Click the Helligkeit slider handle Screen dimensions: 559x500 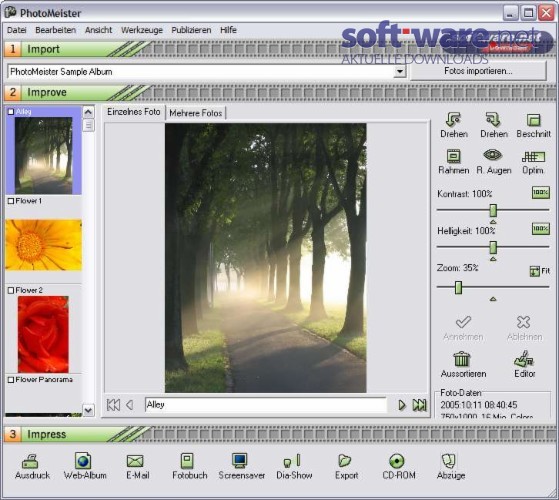pyautogui.click(x=493, y=247)
